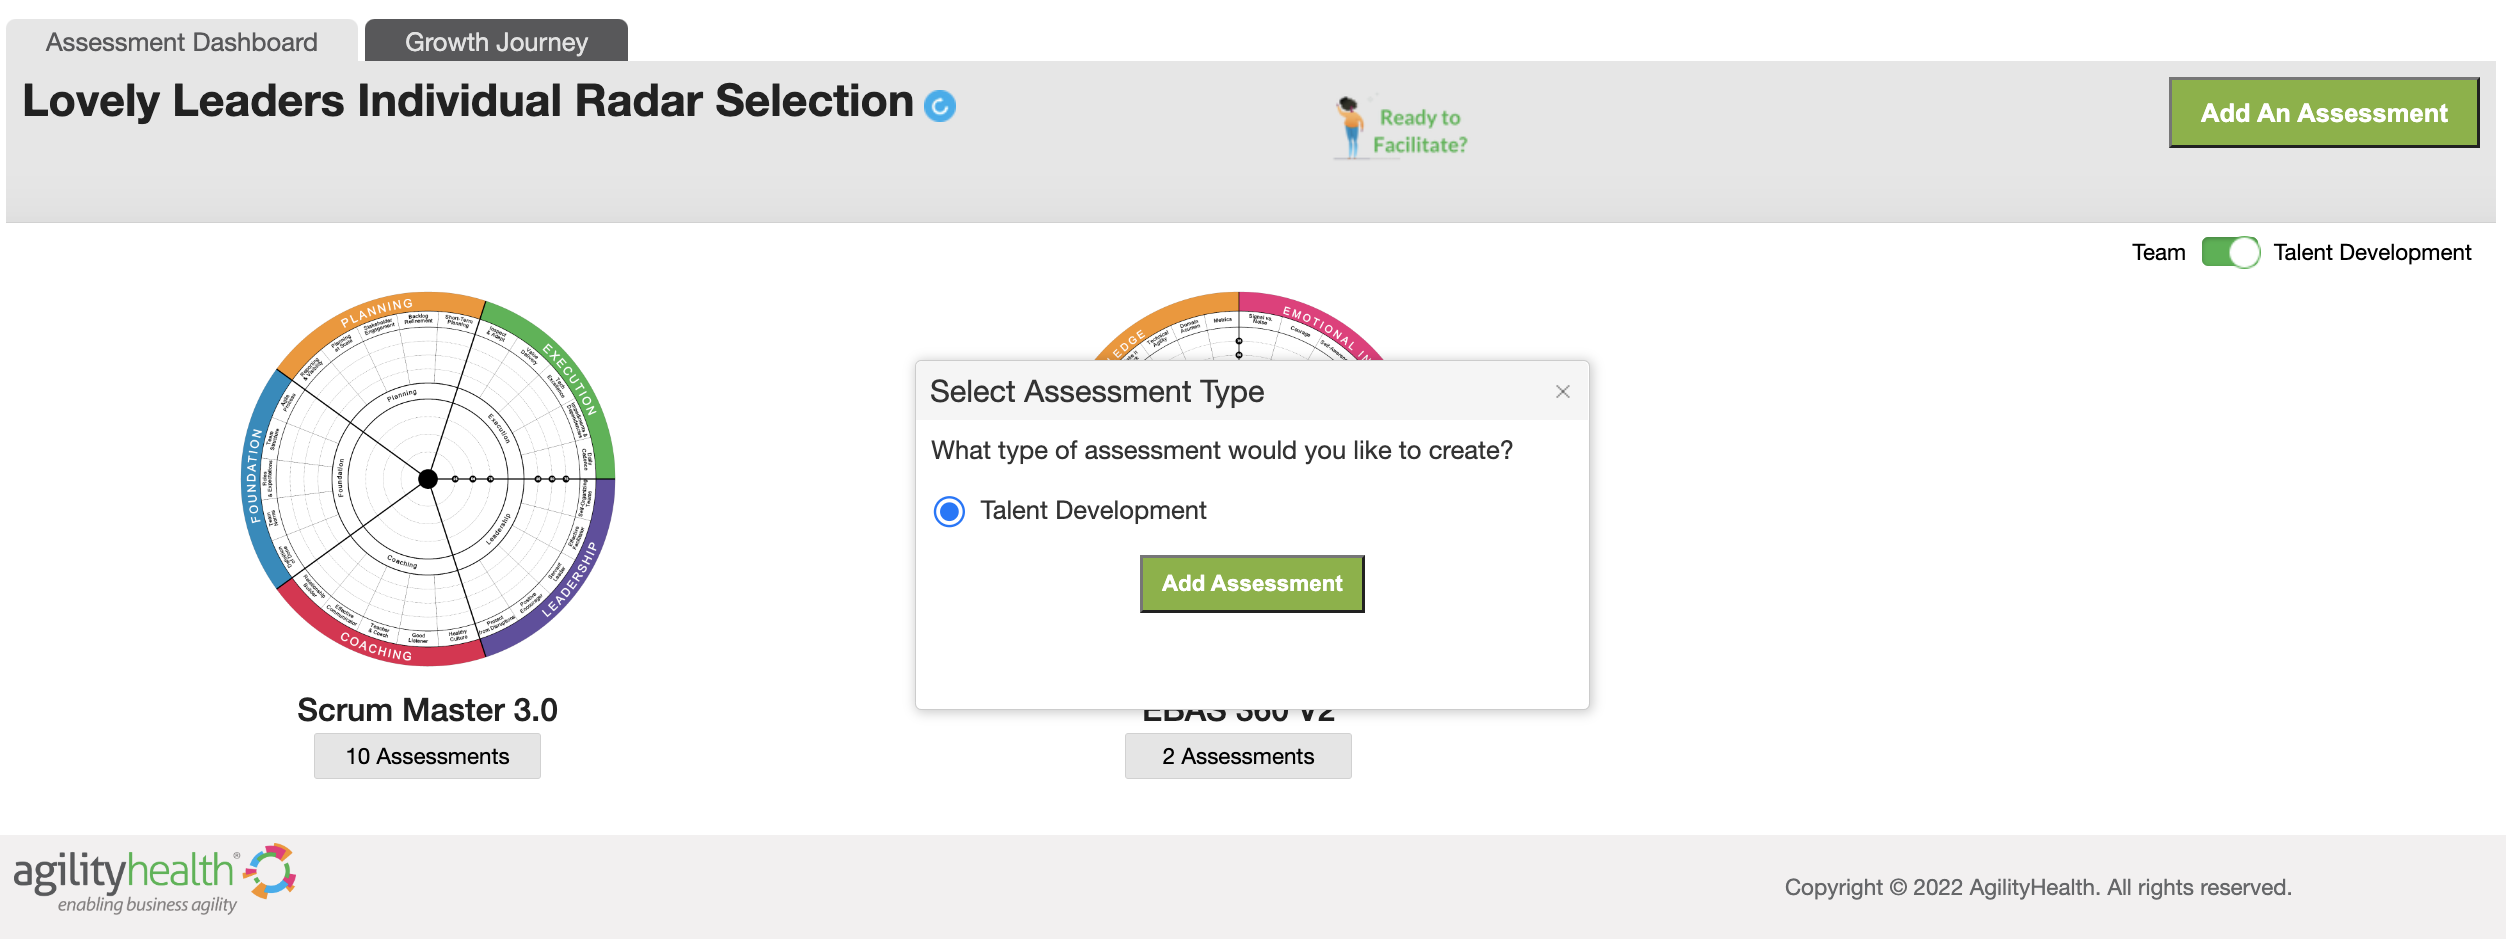Open the 2 Assessments button

tap(1238, 756)
